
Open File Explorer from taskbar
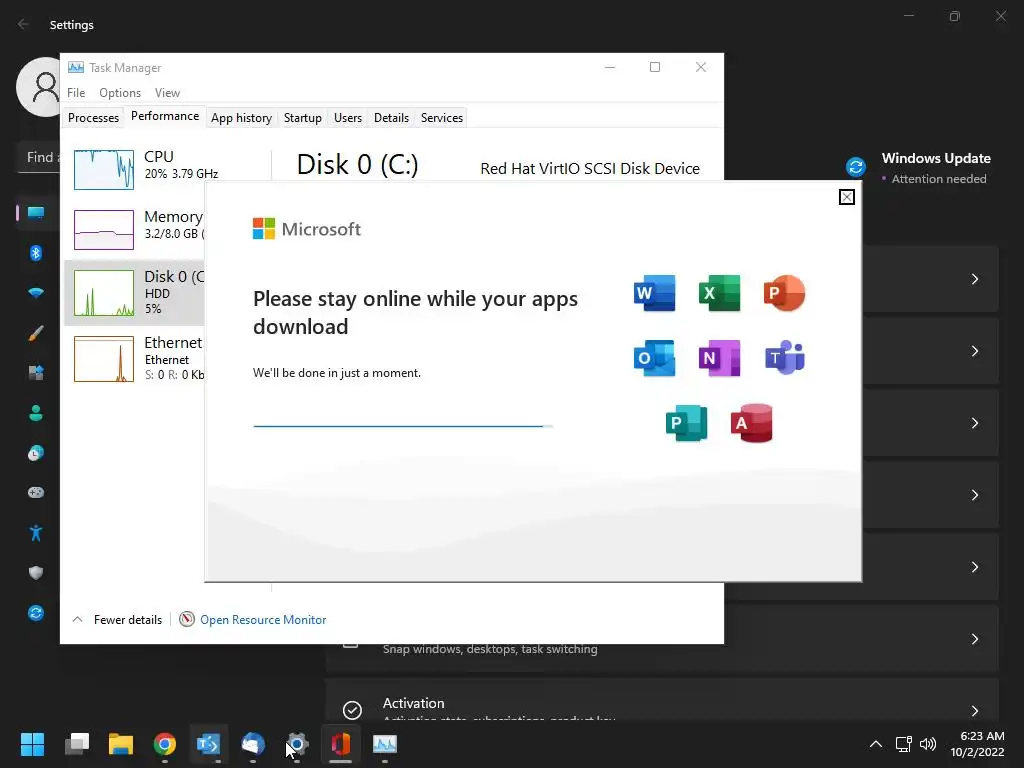click(121, 744)
